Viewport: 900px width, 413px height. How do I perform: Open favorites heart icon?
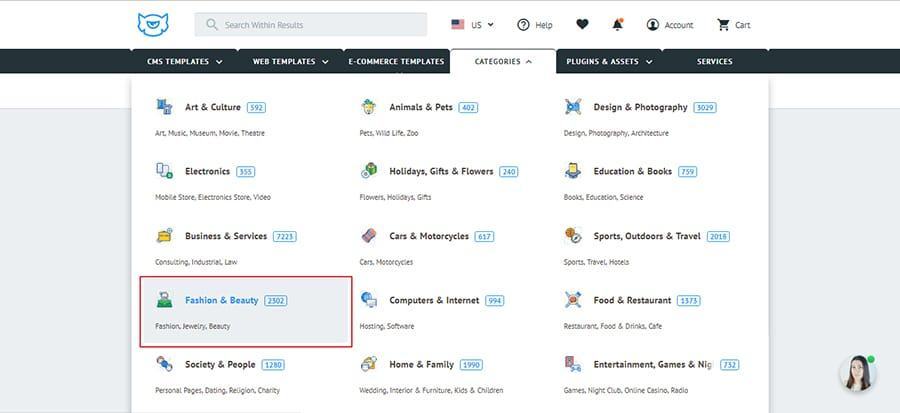[582, 25]
